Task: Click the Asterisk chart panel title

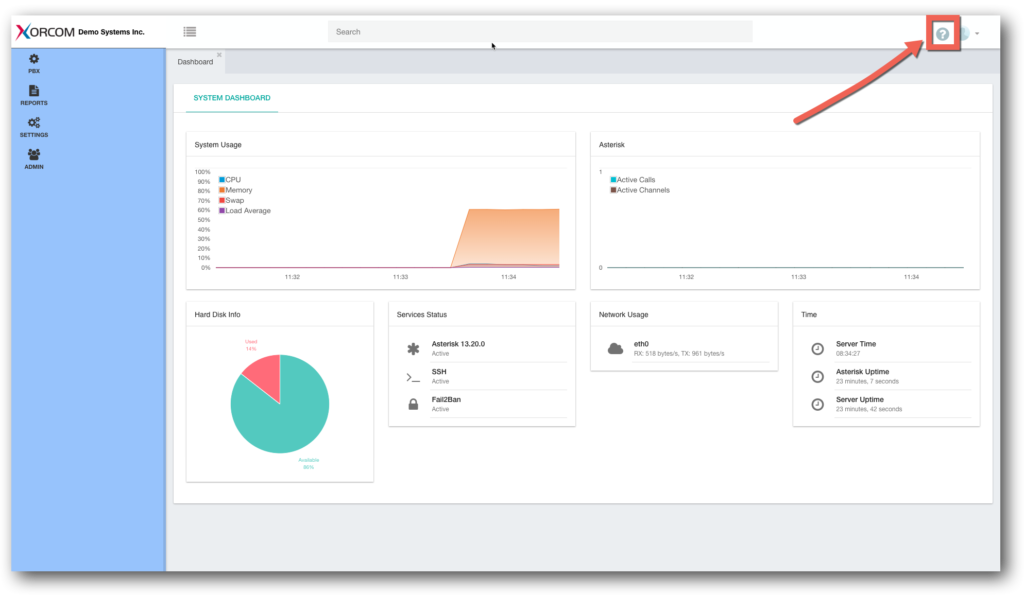Action: pyautogui.click(x=612, y=145)
